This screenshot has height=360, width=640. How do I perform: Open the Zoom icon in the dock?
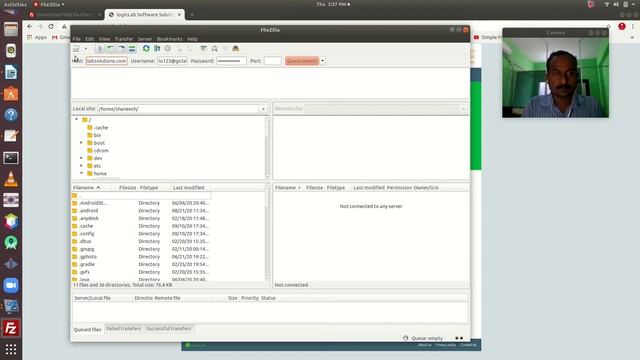(11, 285)
